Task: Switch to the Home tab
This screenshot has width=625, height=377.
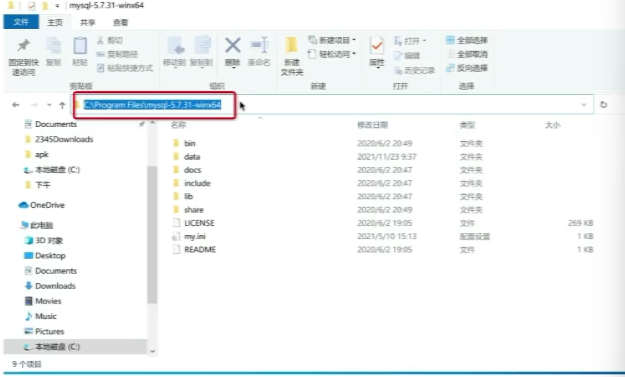Action: [x=55, y=22]
